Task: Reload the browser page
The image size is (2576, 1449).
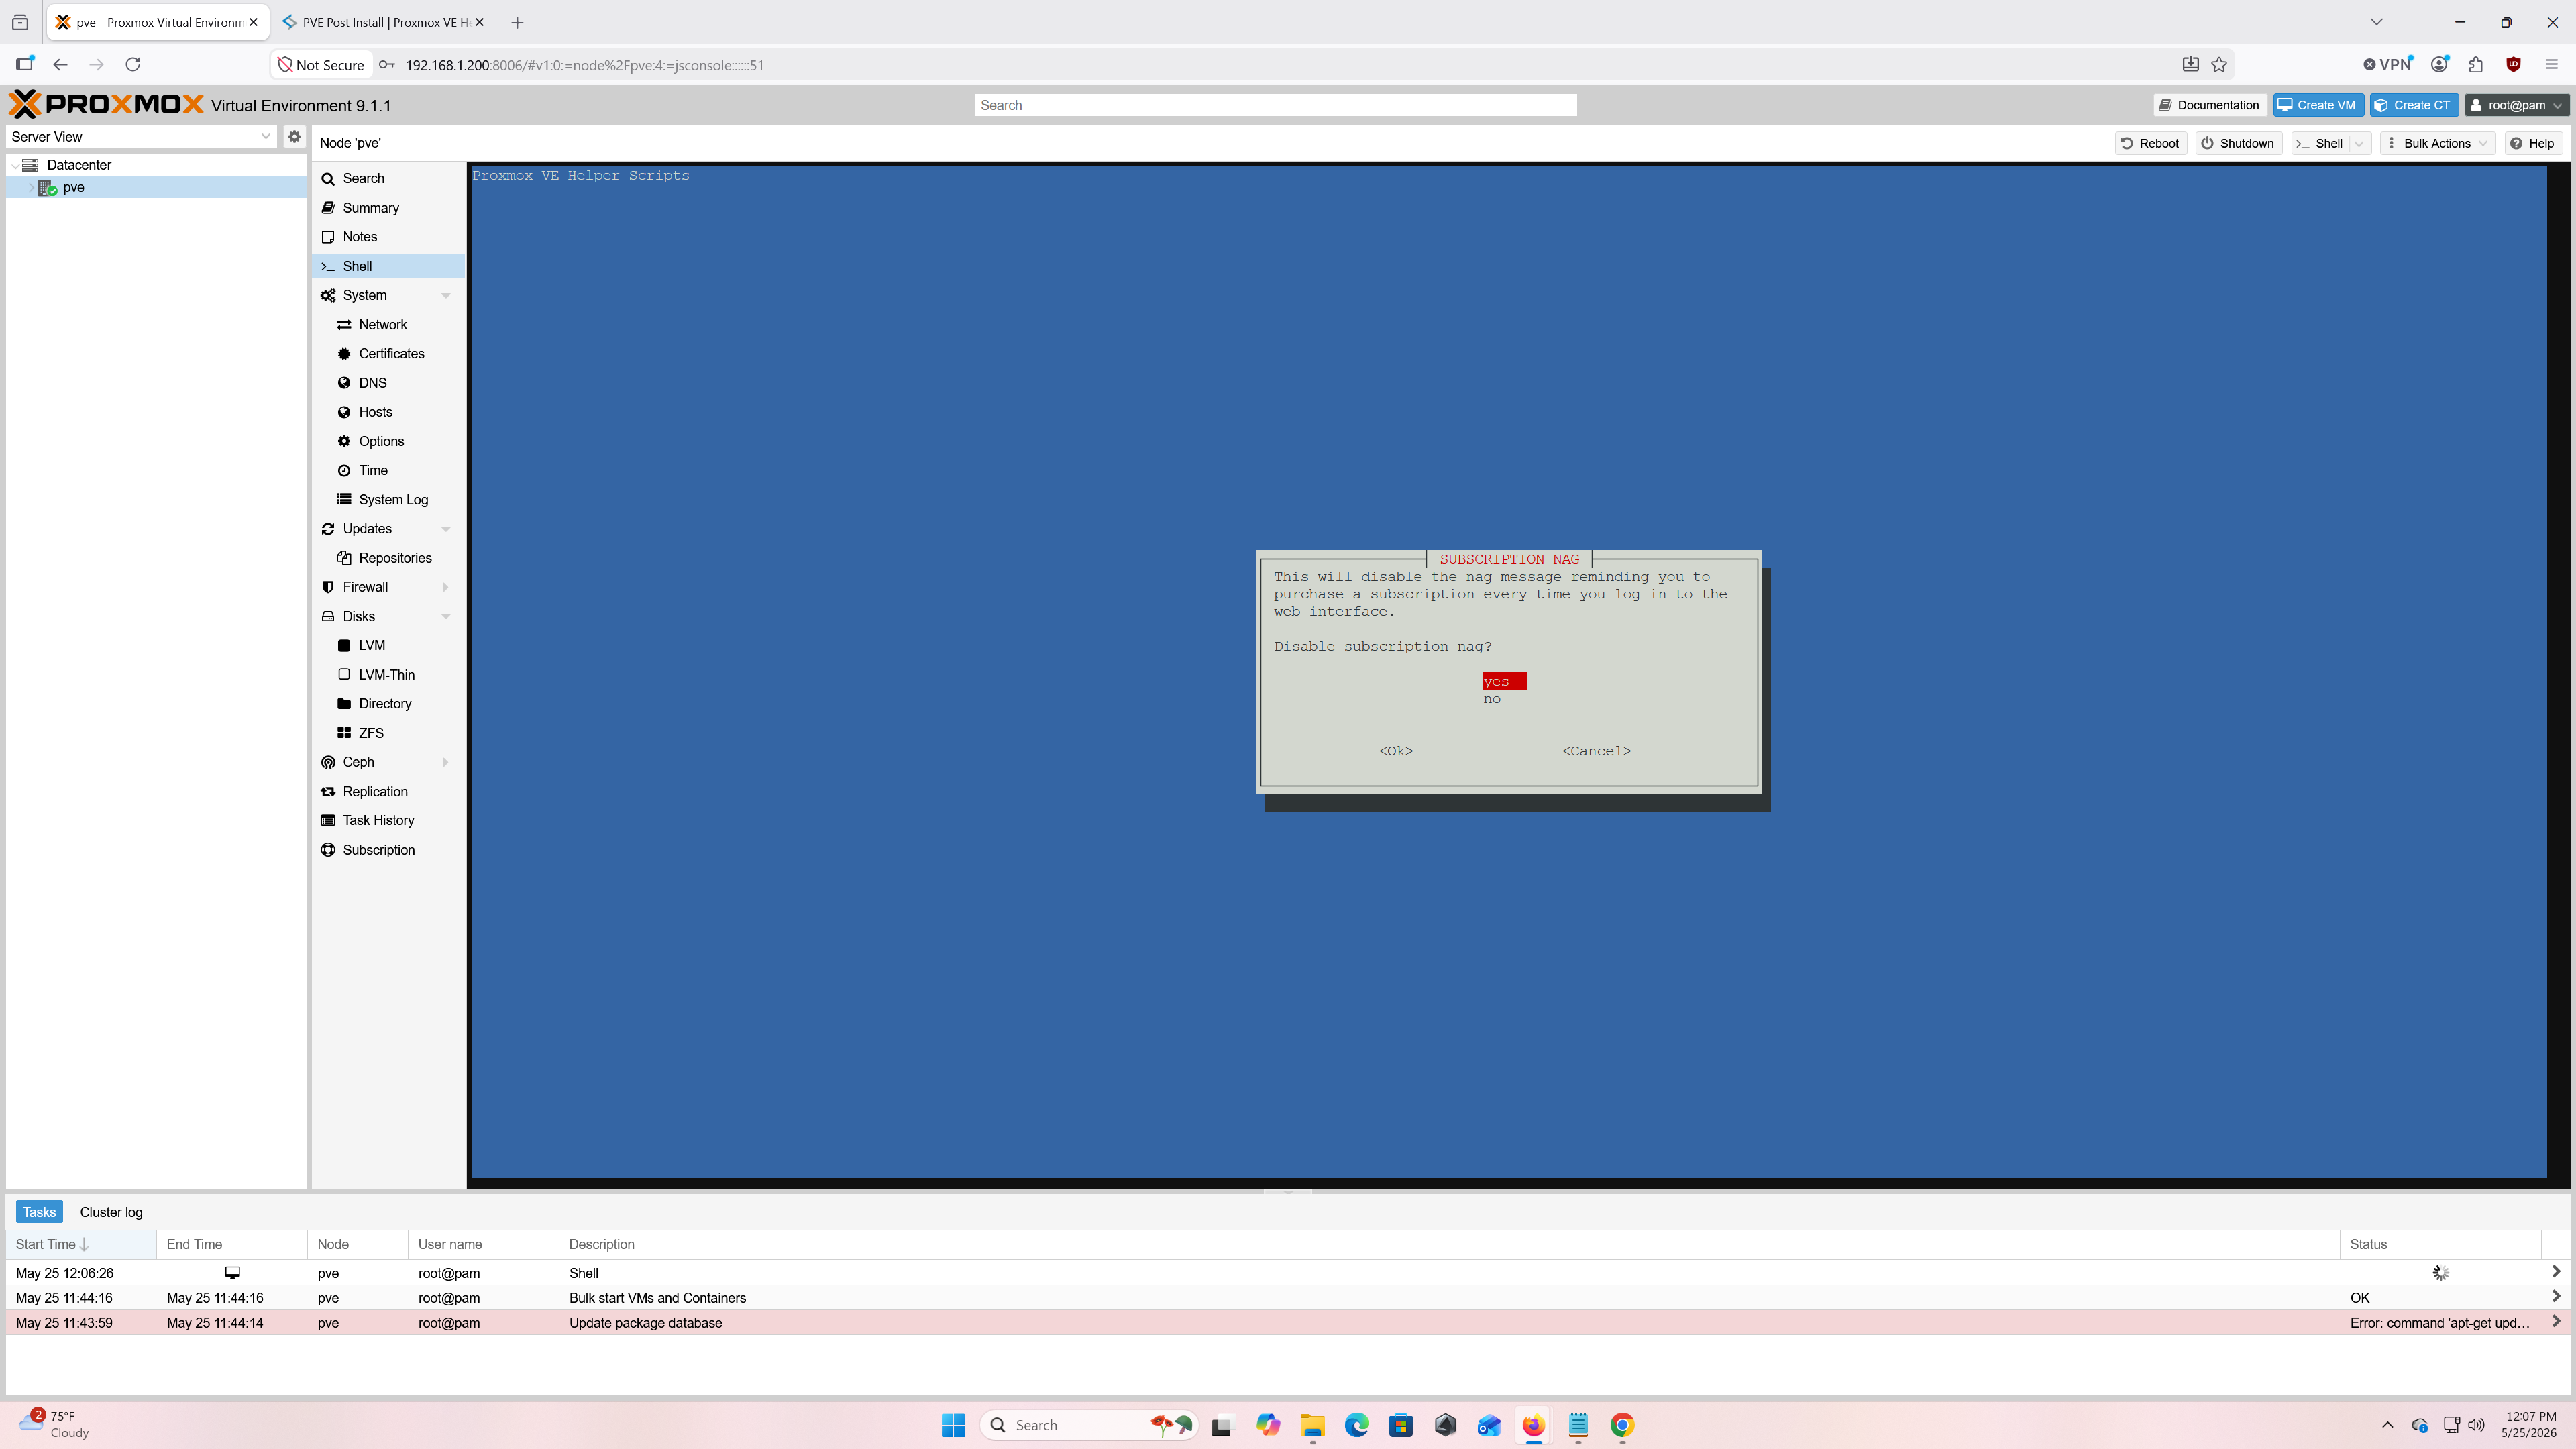Action: point(132,65)
